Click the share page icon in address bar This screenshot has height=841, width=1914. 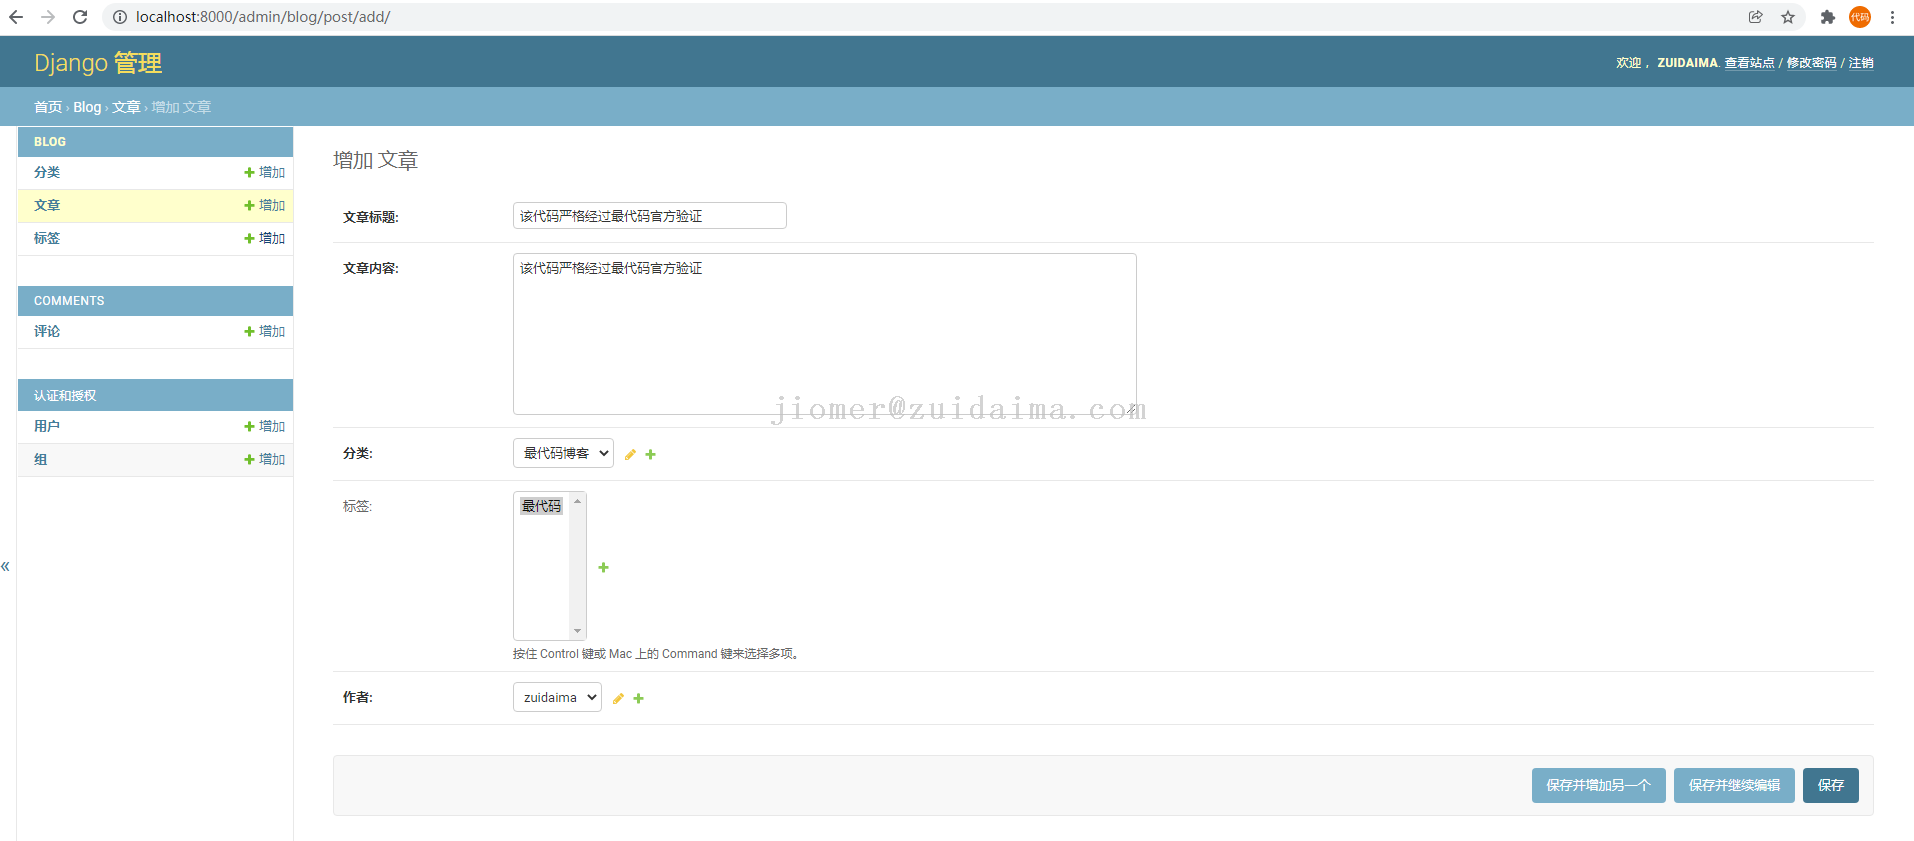click(x=1755, y=17)
